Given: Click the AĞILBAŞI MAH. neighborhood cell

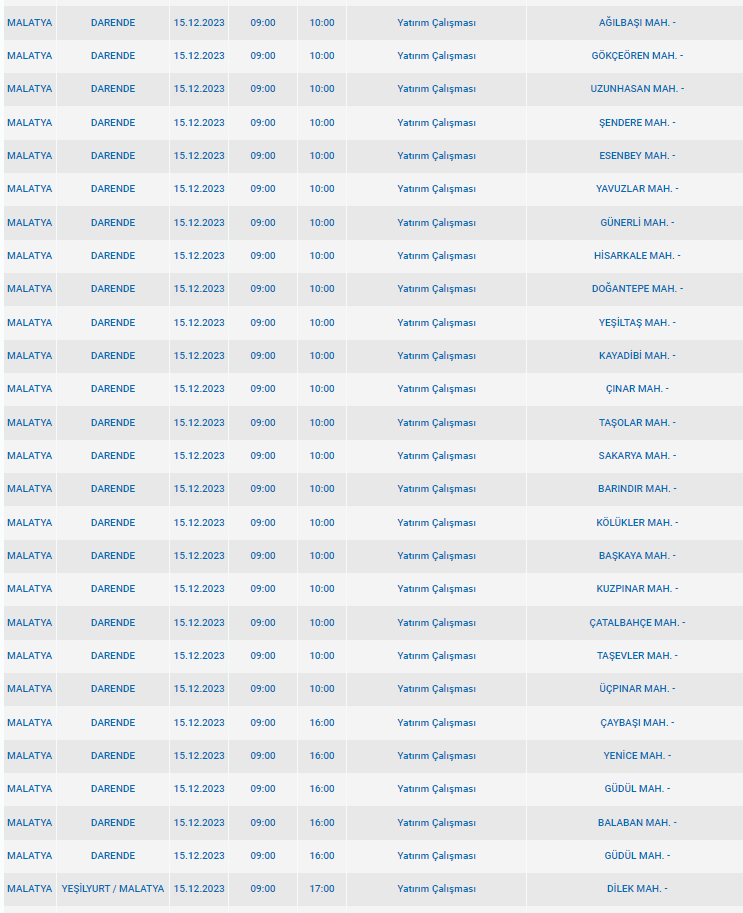Looking at the screenshot, I should coord(637,23).
